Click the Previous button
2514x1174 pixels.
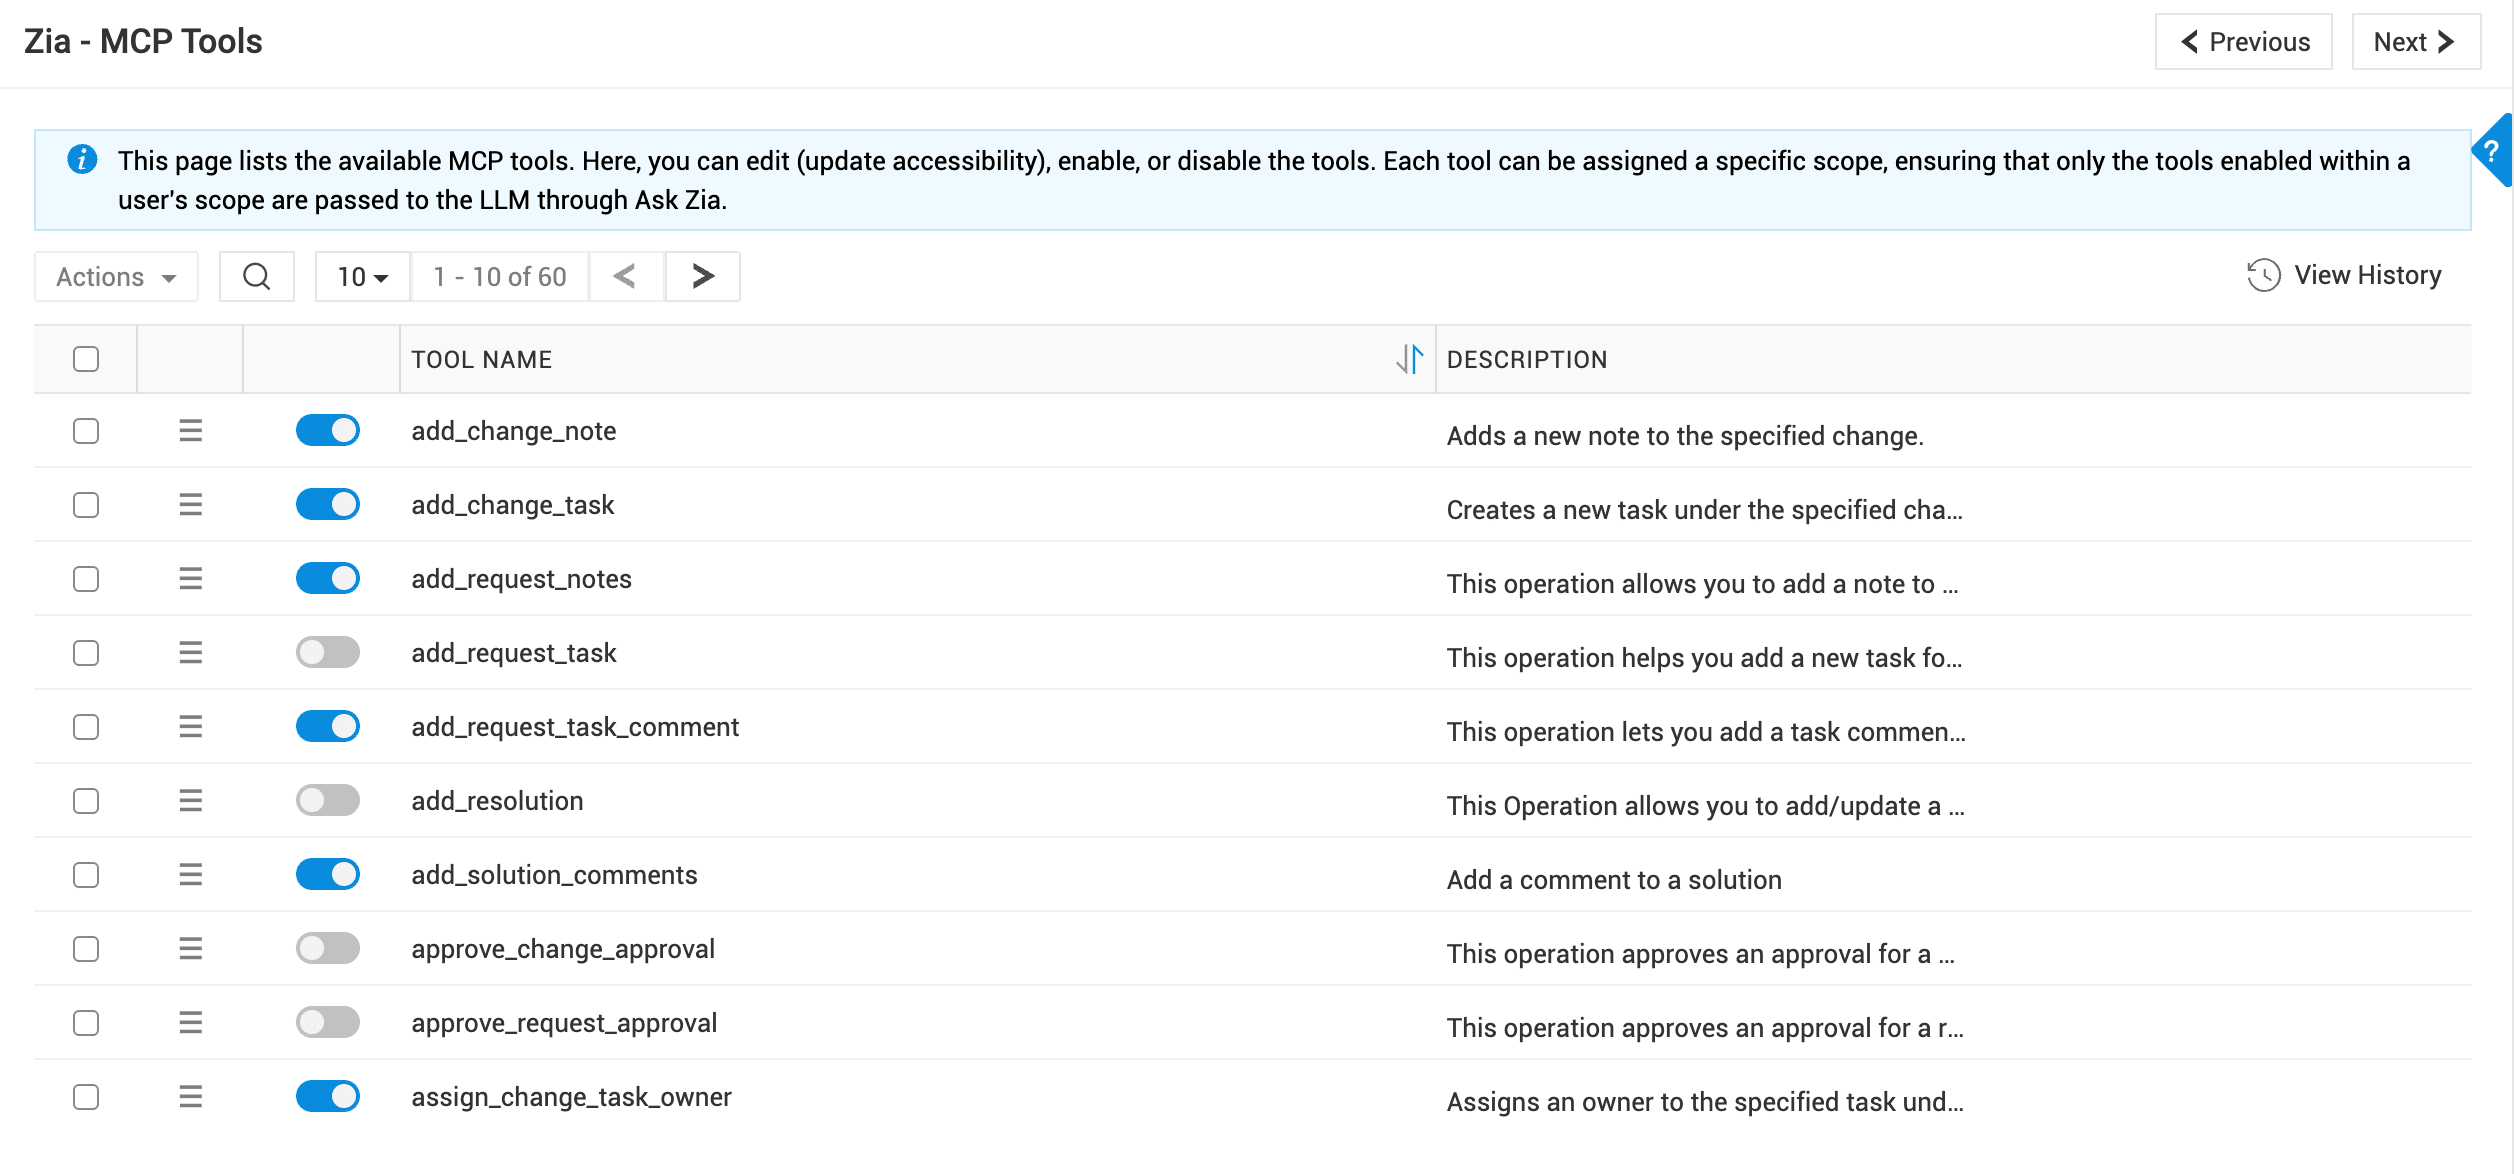tap(2244, 42)
